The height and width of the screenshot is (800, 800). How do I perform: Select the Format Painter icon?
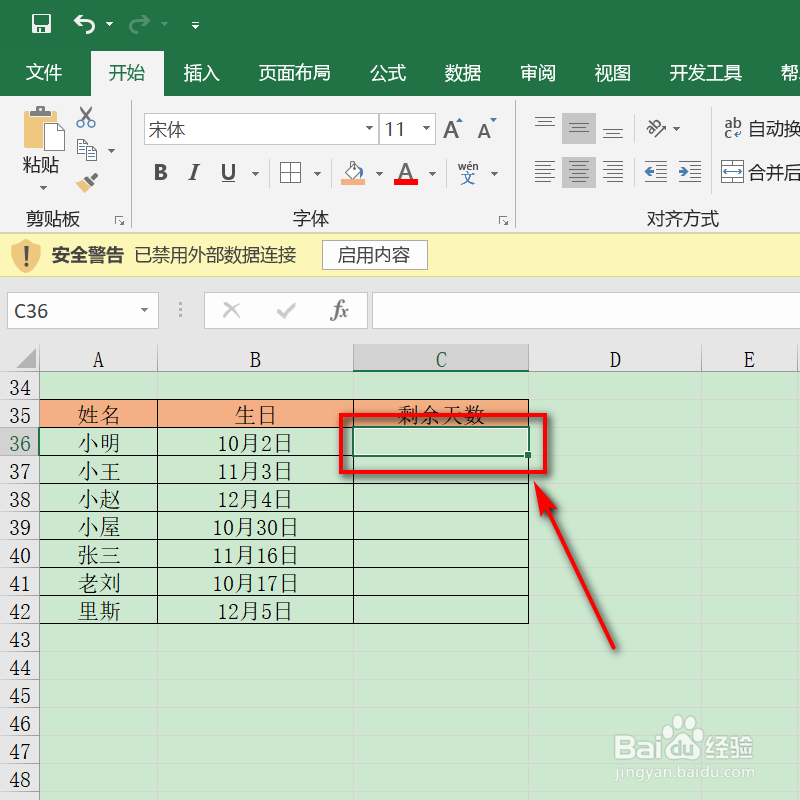[87, 184]
